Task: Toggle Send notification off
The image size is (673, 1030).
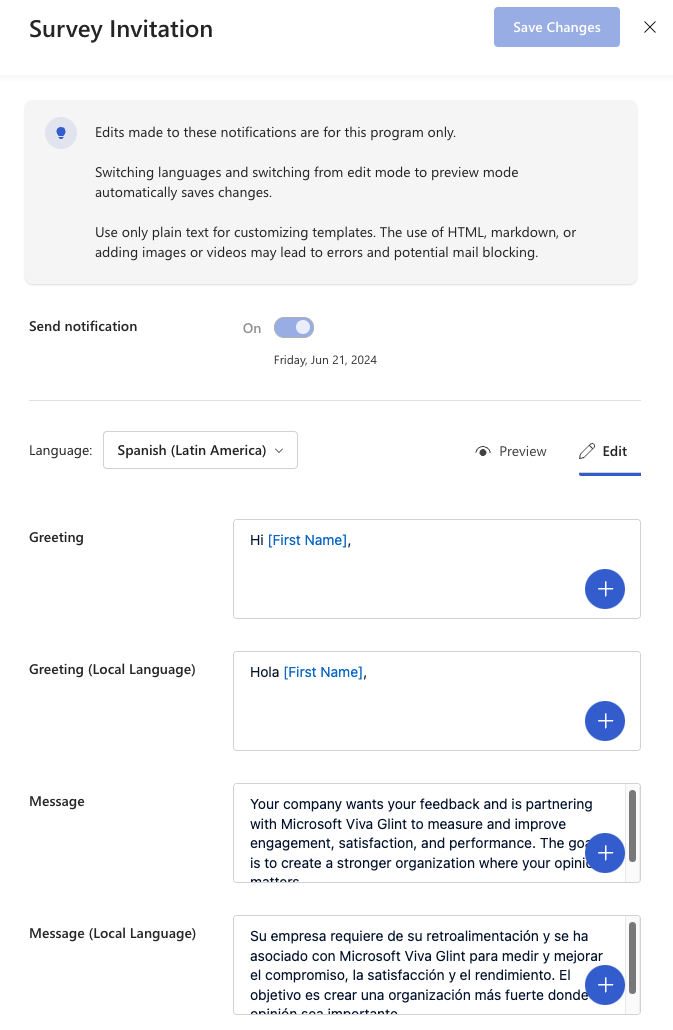Action: (293, 327)
